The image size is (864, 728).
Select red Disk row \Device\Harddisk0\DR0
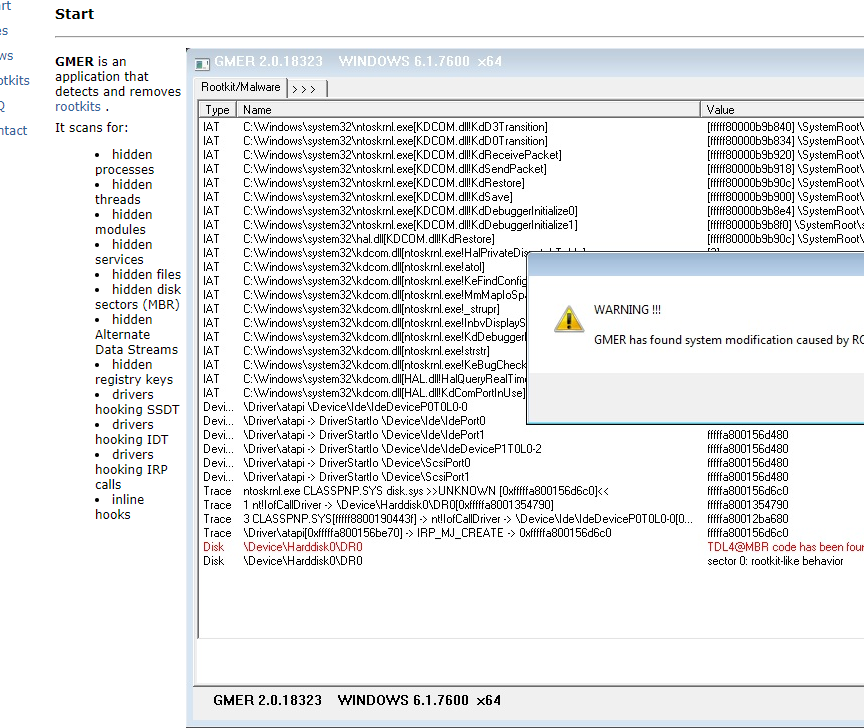point(531,547)
